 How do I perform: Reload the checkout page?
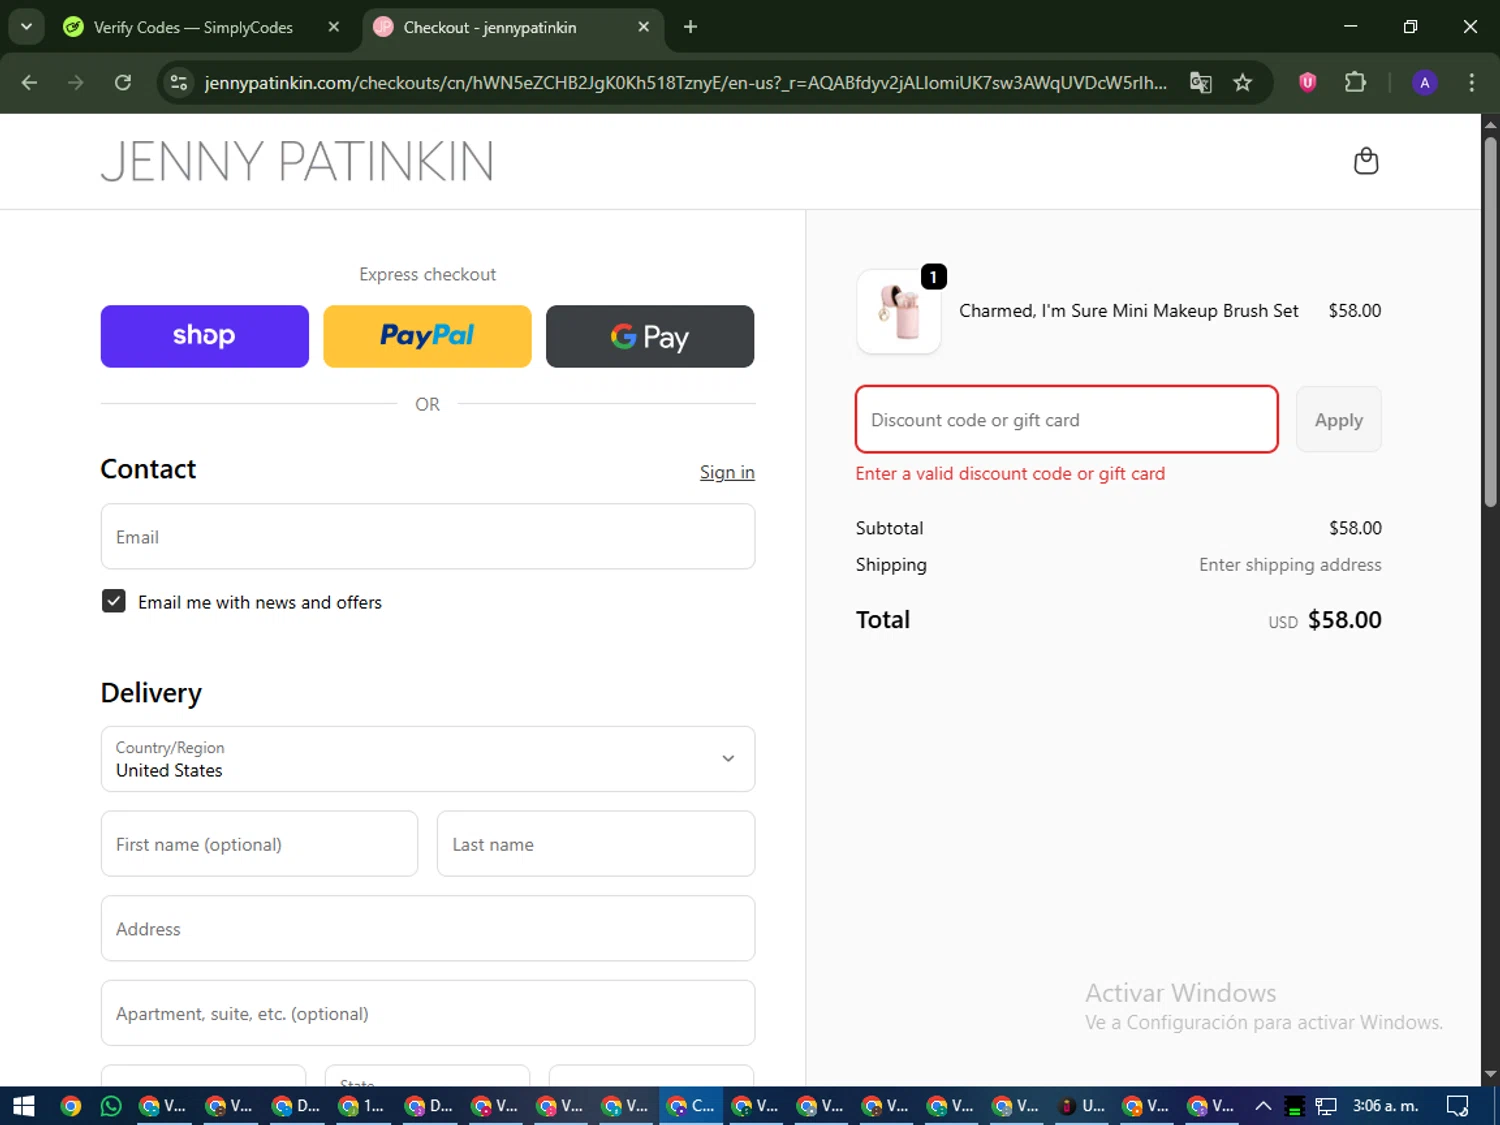pyautogui.click(x=123, y=83)
